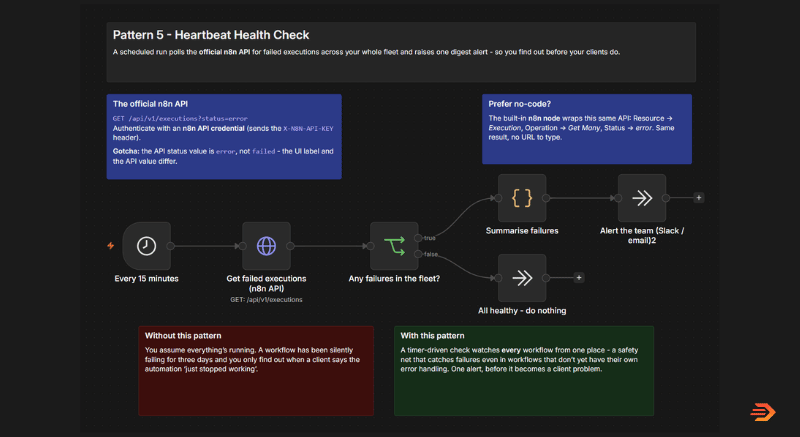Click the GET: /api/v1/executions subtitle
800x437 pixels.
point(266,300)
